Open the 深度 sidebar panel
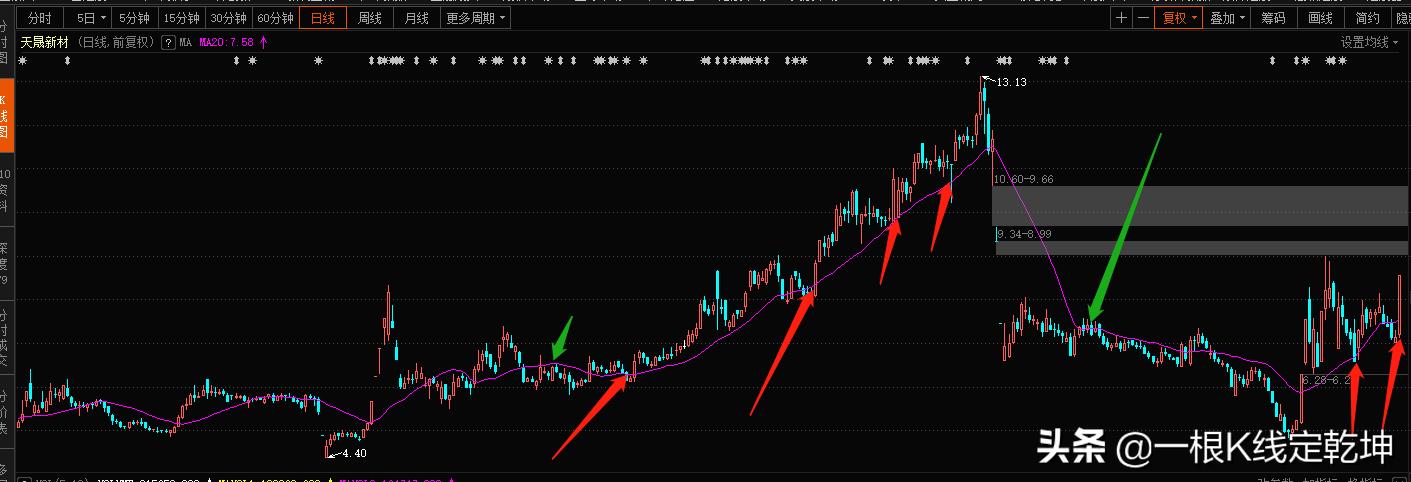1411x482 pixels. pos(6,264)
